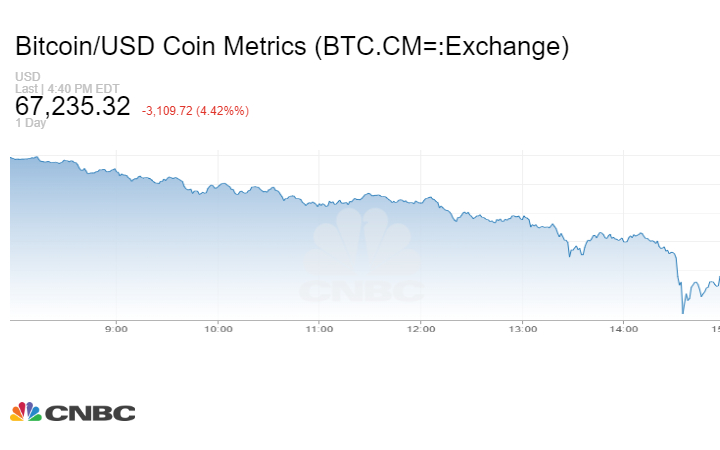The image size is (720, 450).
Task: Click the price line's peak near the chart start
Action: tap(37, 157)
